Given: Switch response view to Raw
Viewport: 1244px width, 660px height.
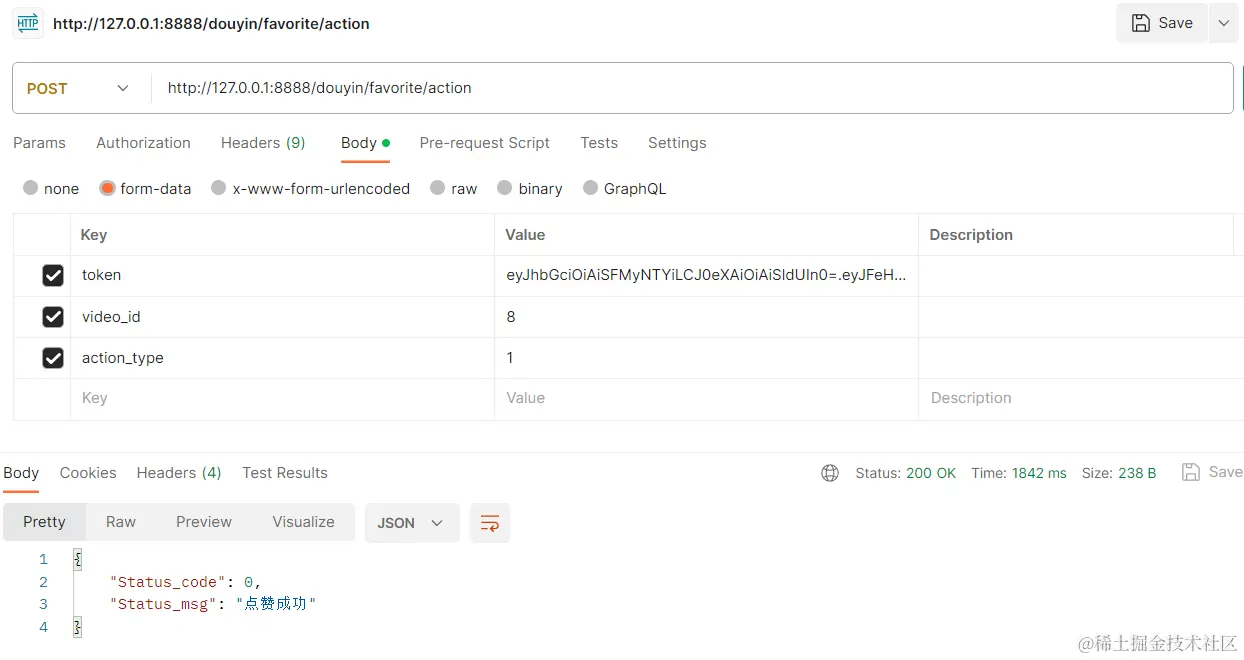Looking at the screenshot, I should 121,522.
